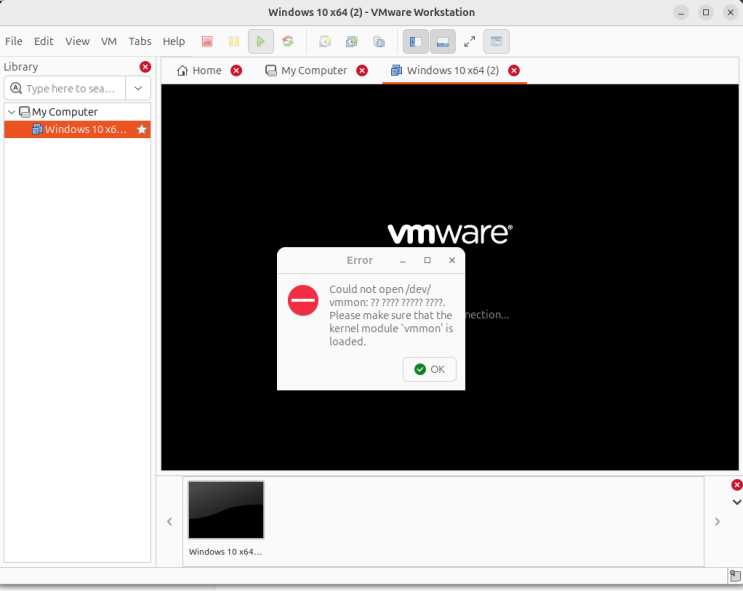The image size is (743, 591).
Task: Click the library search input field
Action: (x=65, y=88)
